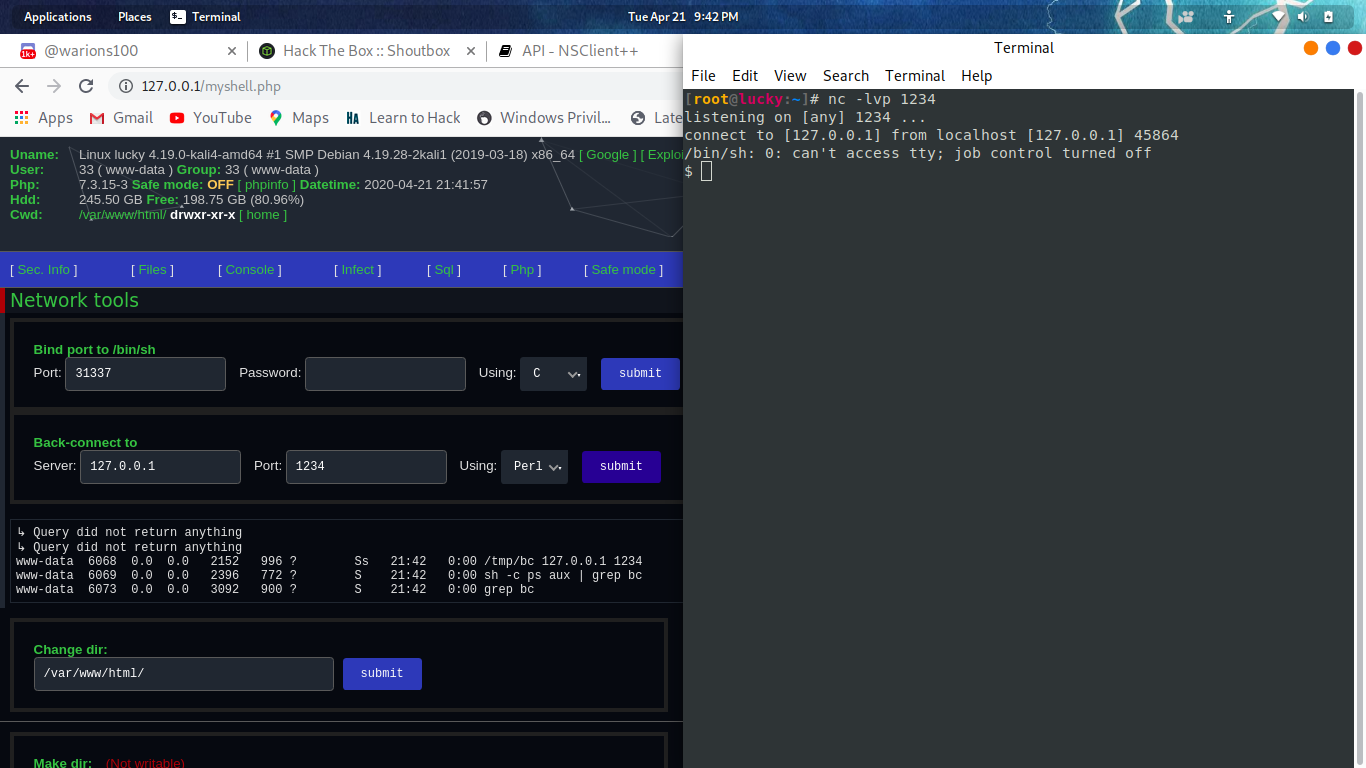1366x768 pixels.
Task: Reload the myshell.php page
Action: pyautogui.click(x=86, y=86)
